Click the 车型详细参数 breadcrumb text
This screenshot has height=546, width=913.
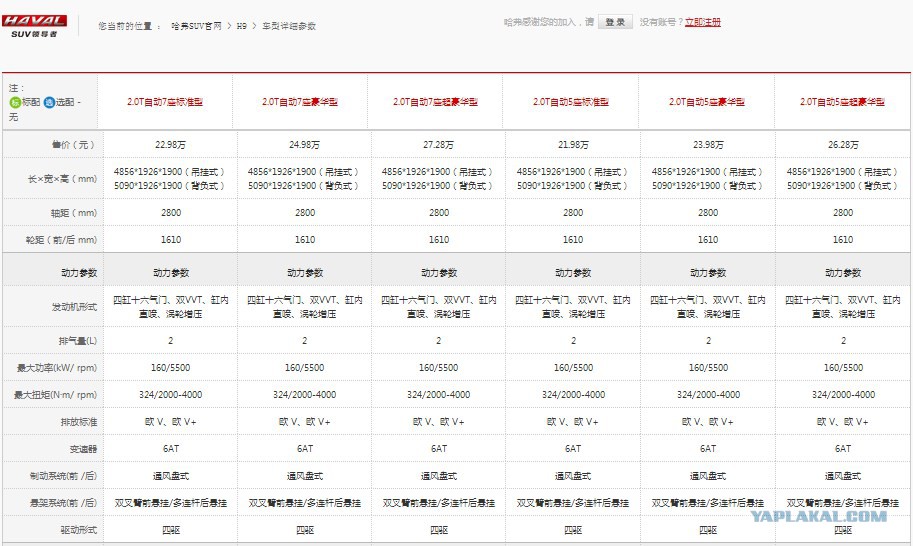tap(289, 26)
